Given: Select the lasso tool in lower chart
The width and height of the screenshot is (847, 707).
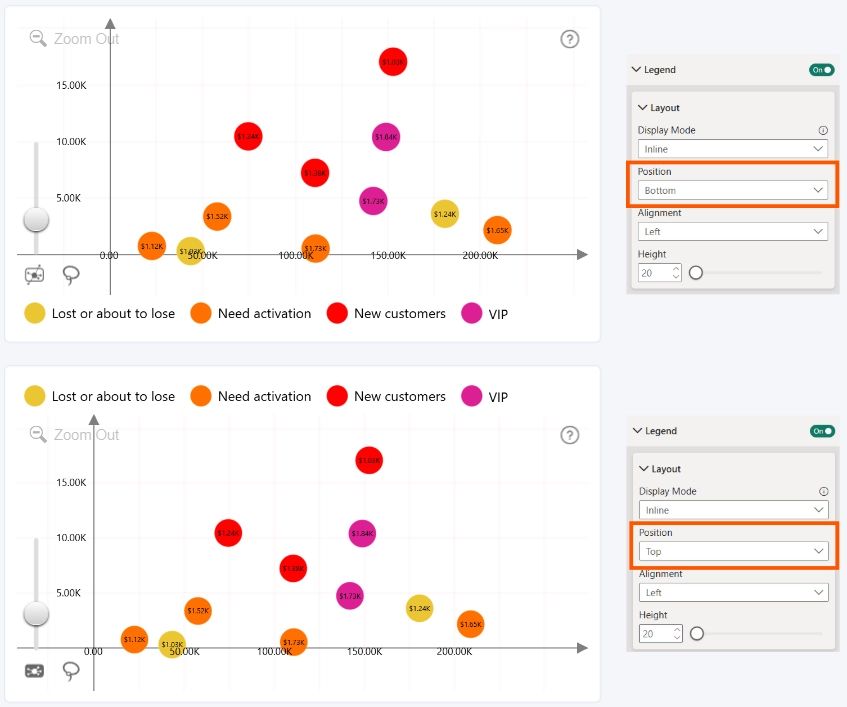Looking at the screenshot, I should click(71, 671).
